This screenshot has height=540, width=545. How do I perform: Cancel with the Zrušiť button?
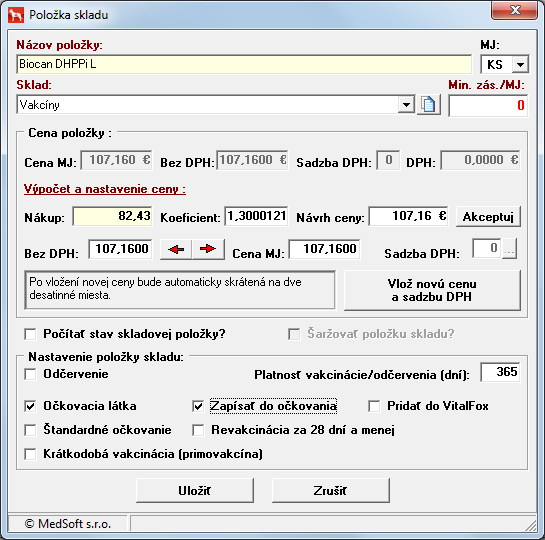(x=330, y=490)
